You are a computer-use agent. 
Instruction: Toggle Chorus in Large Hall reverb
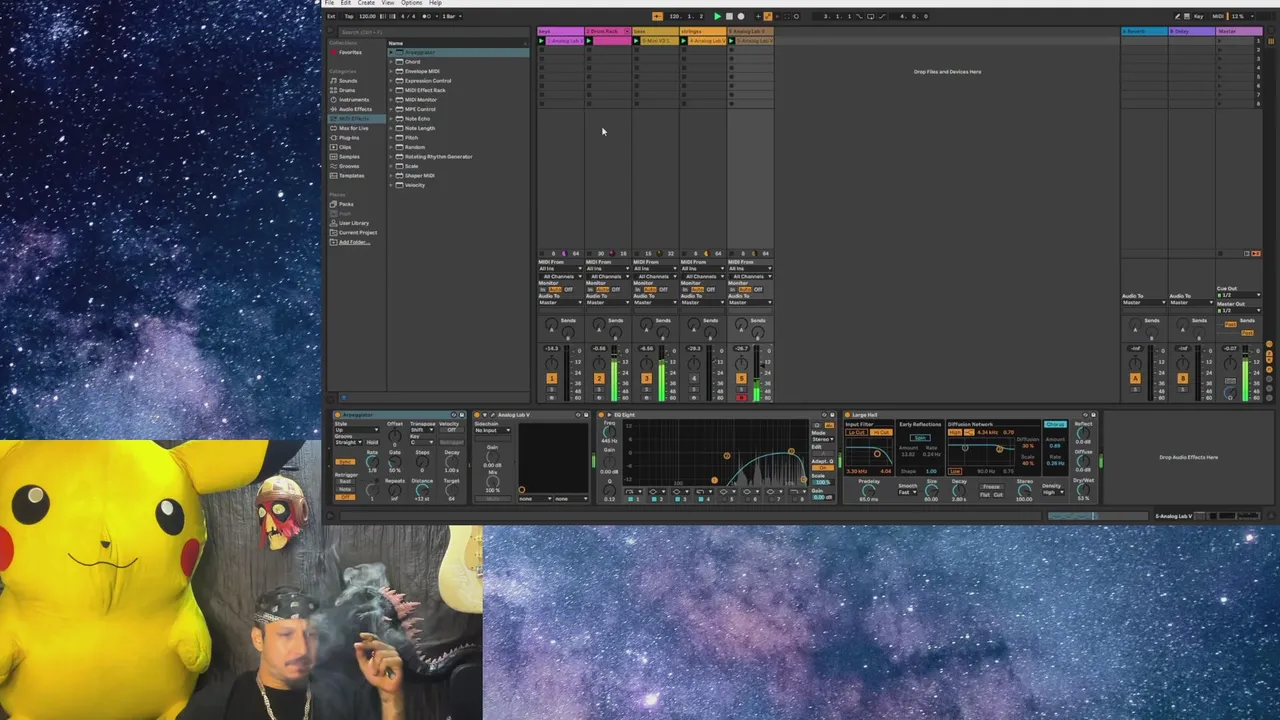(x=1055, y=424)
